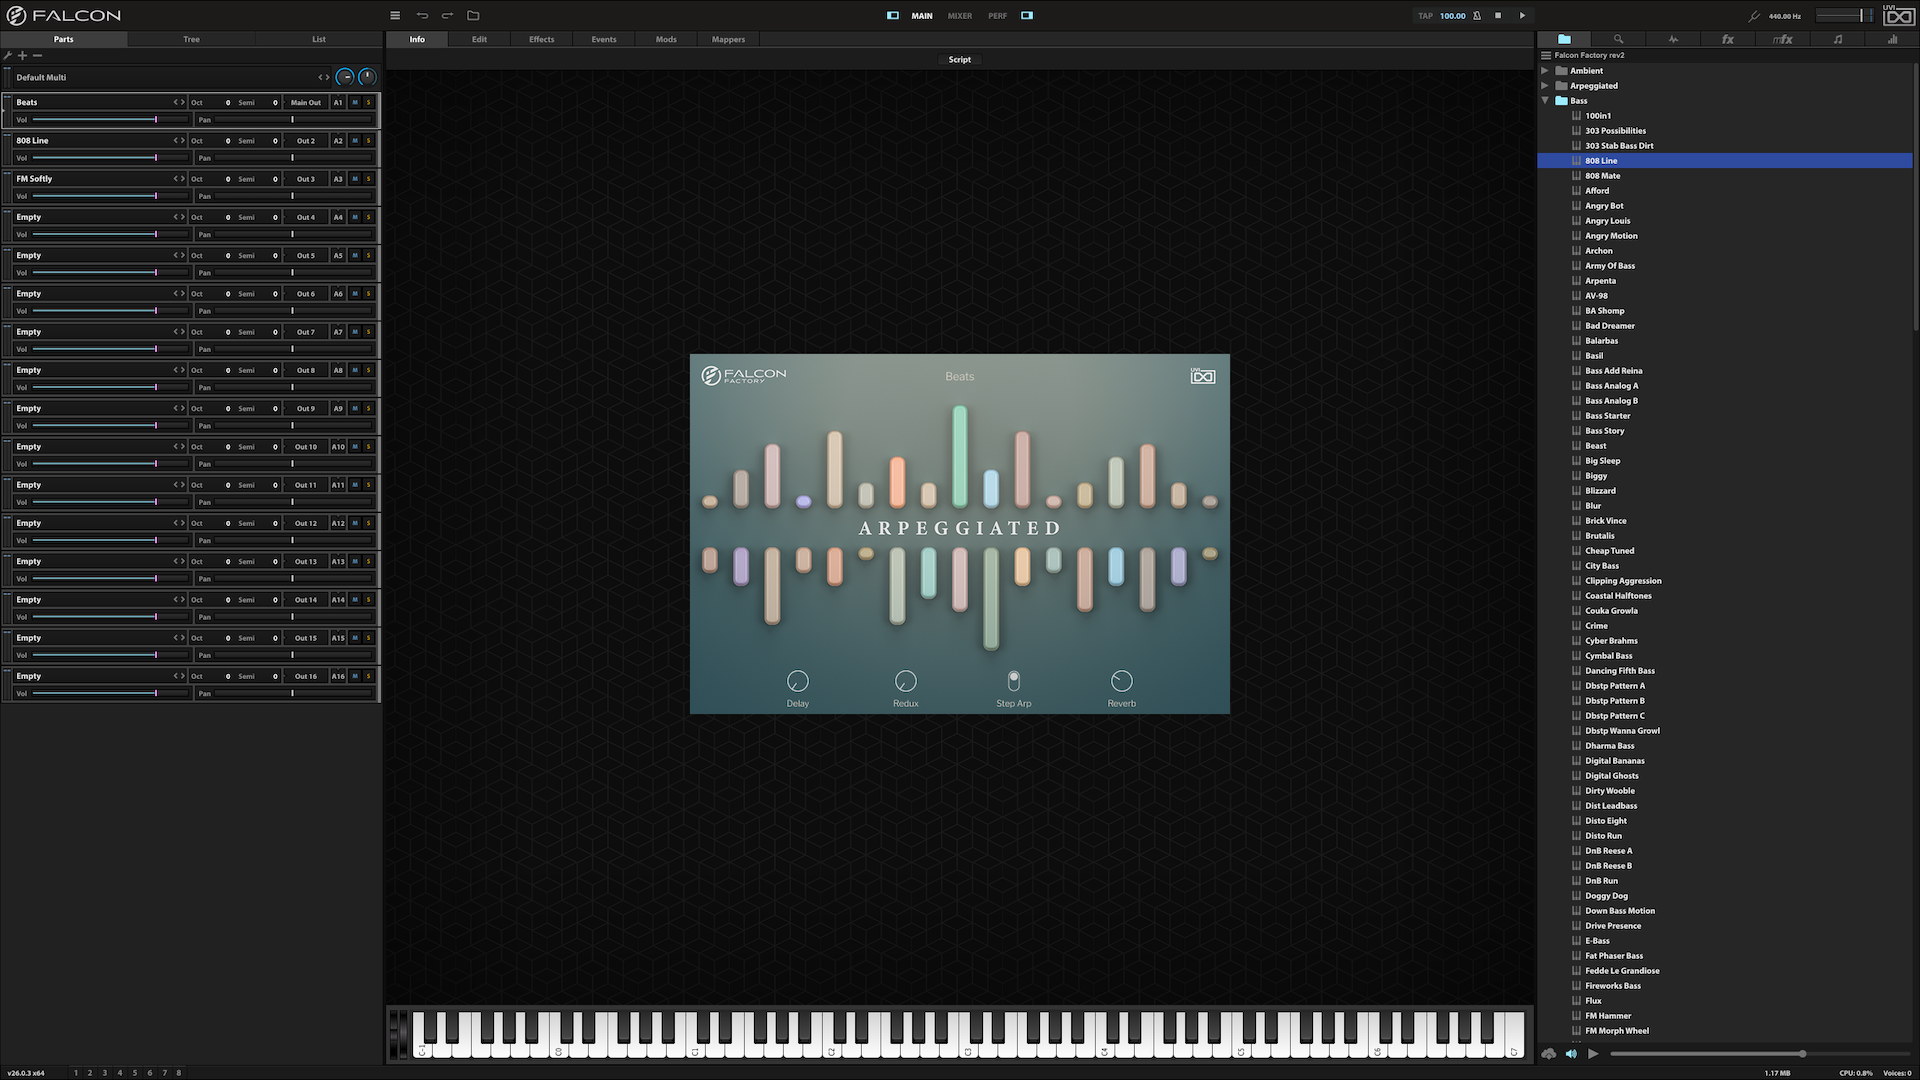
Task: Switch to the Edit tab
Action: point(480,39)
